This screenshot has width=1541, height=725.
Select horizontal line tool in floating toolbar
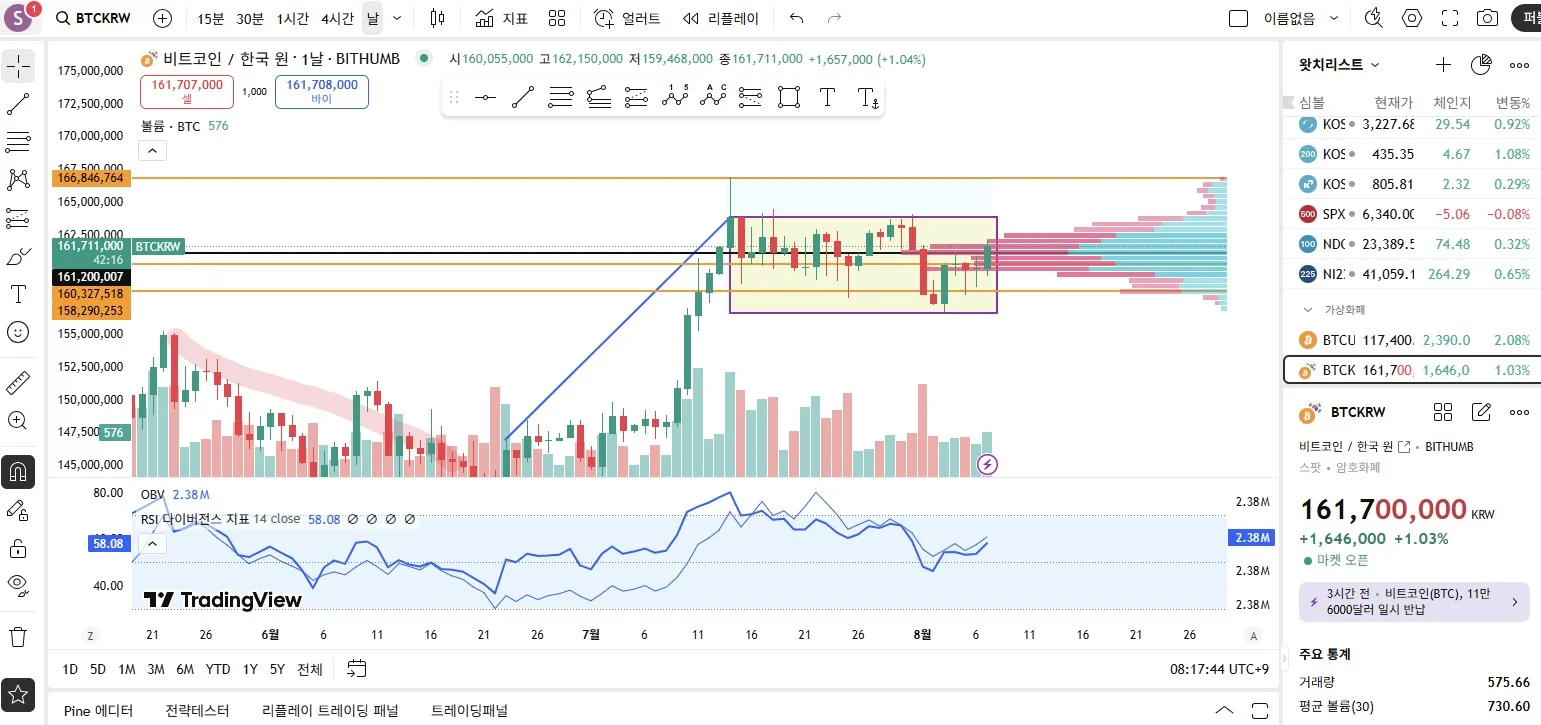(x=485, y=97)
